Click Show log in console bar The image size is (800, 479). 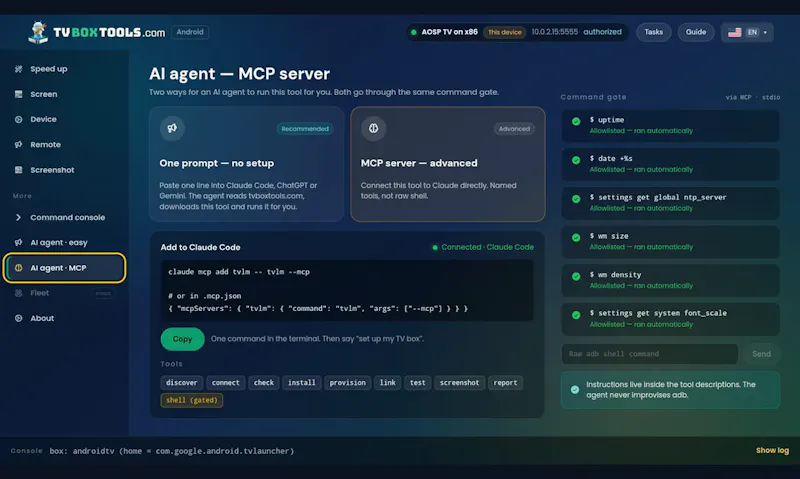pyautogui.click(x=772, y=450)
